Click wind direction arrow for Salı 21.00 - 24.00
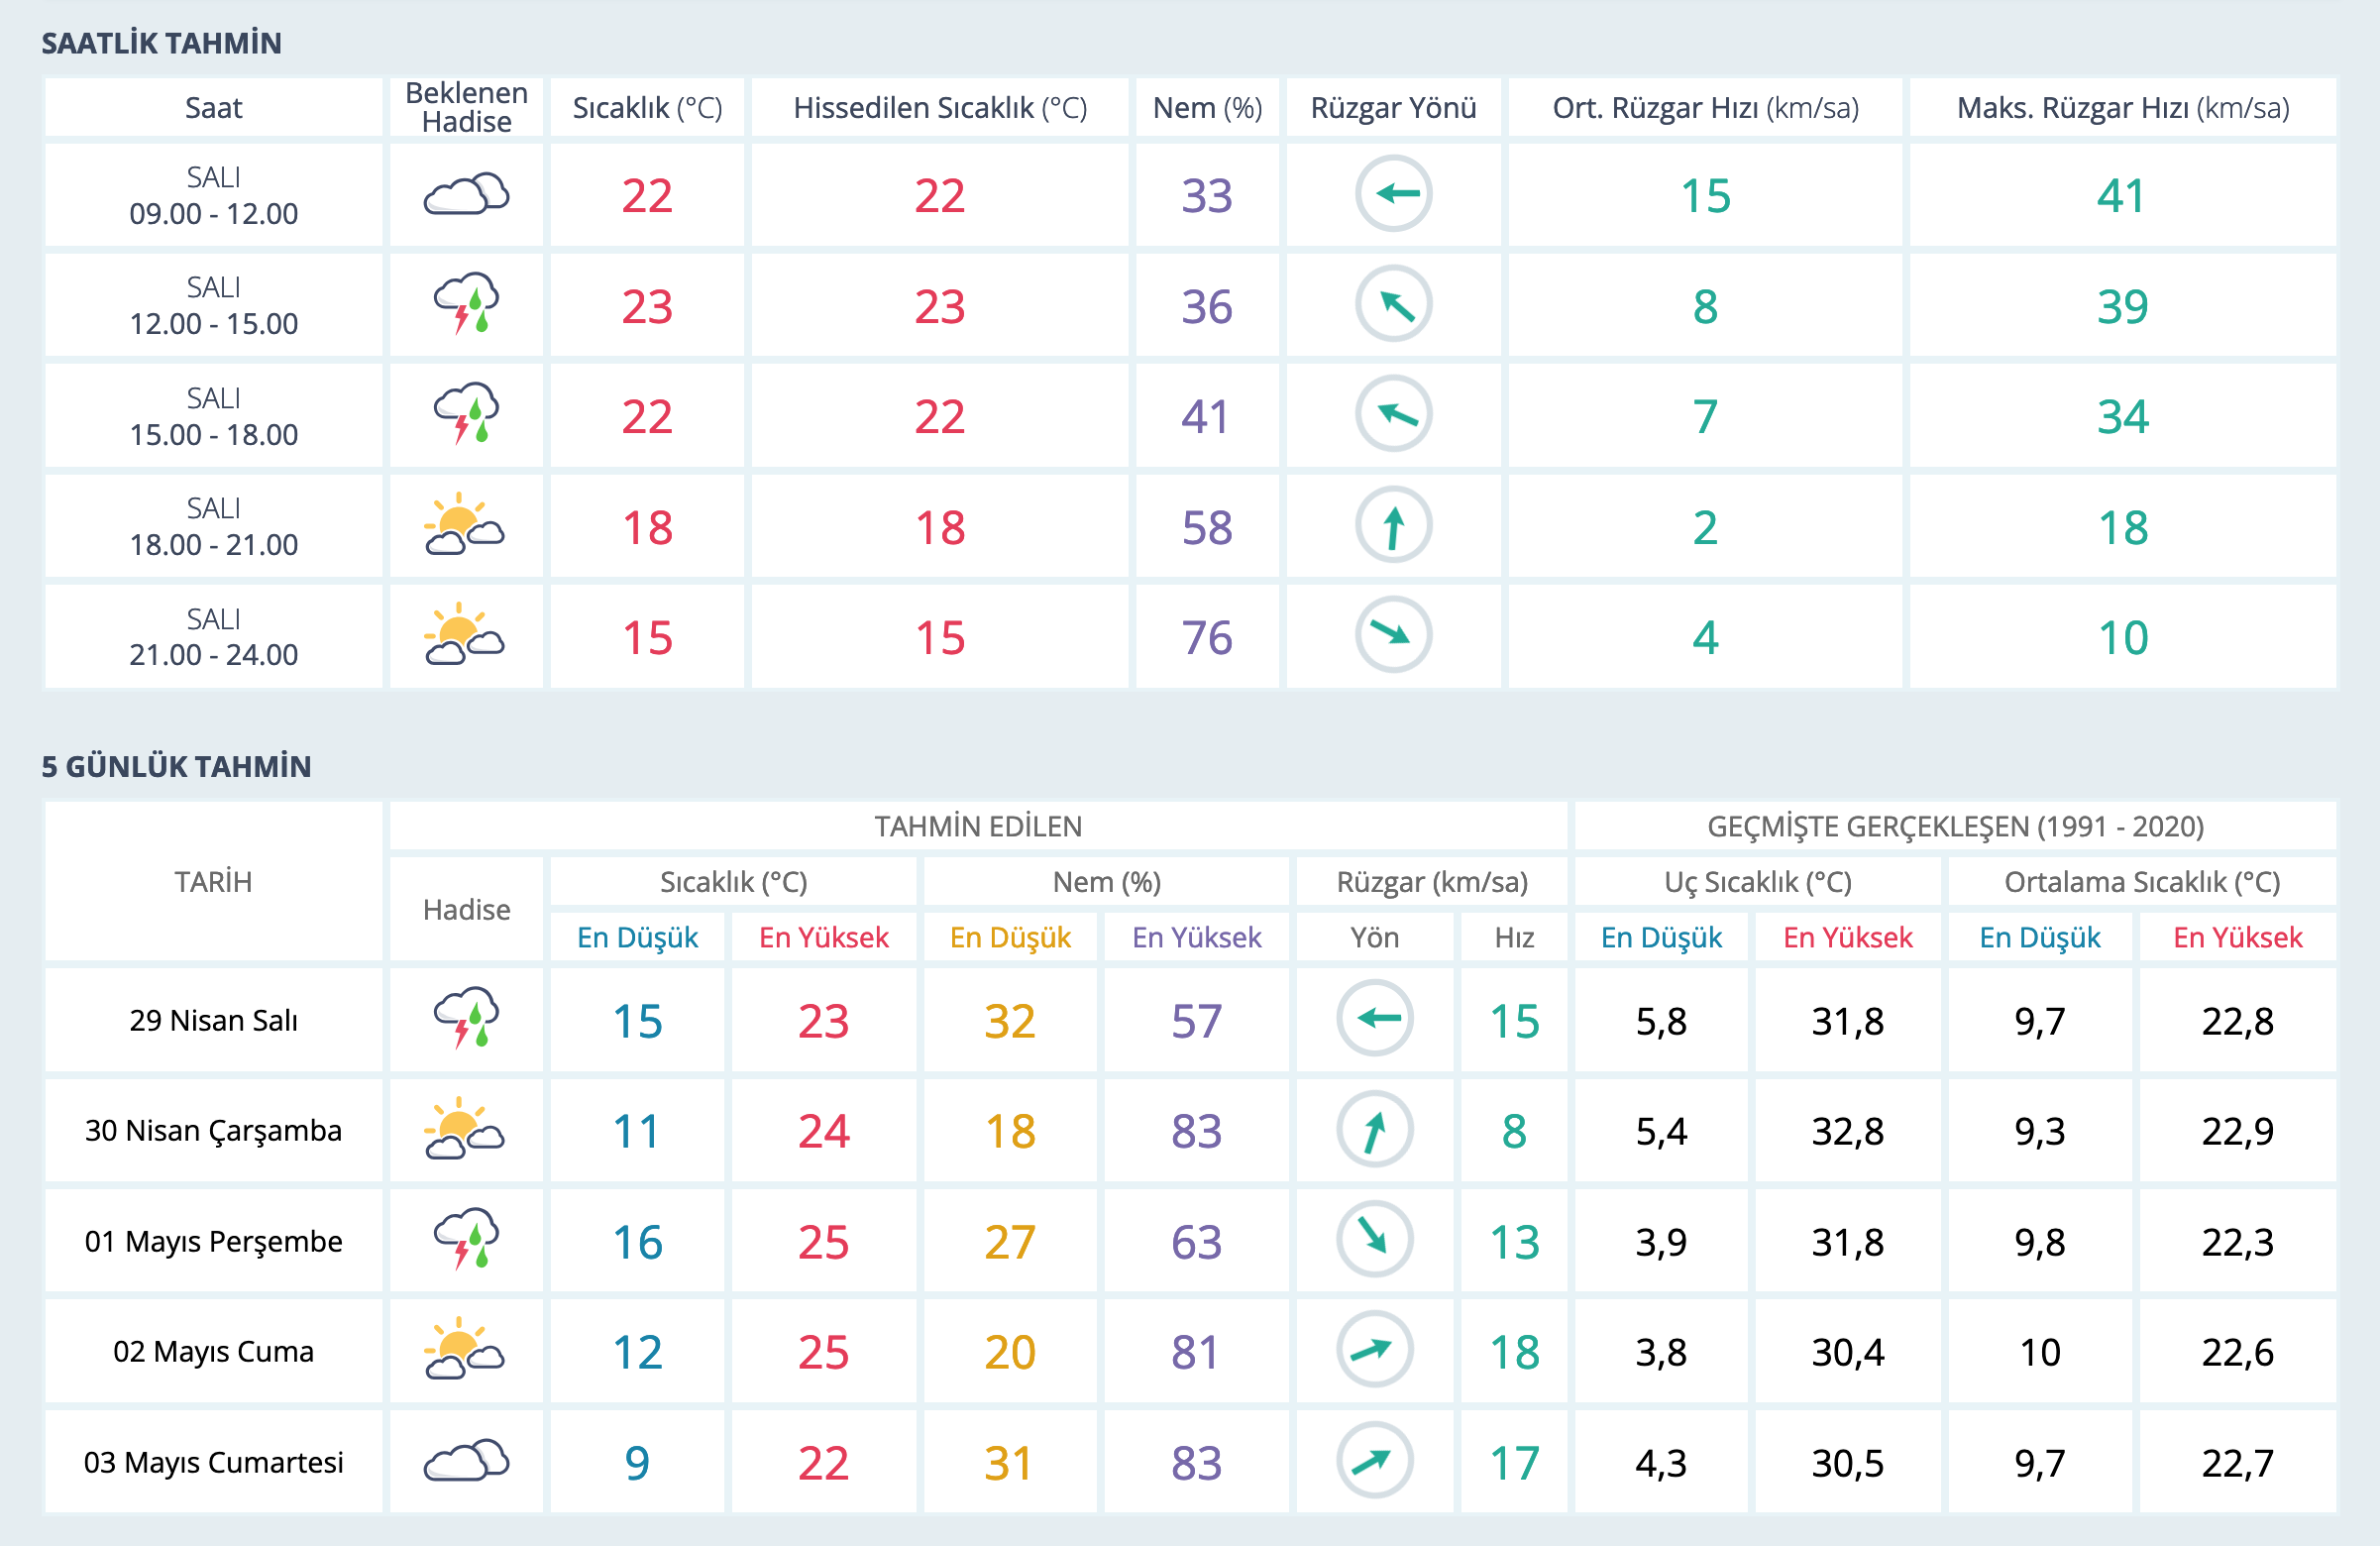Viewport: 2380px width, 1546px height. coord(1393,635)
